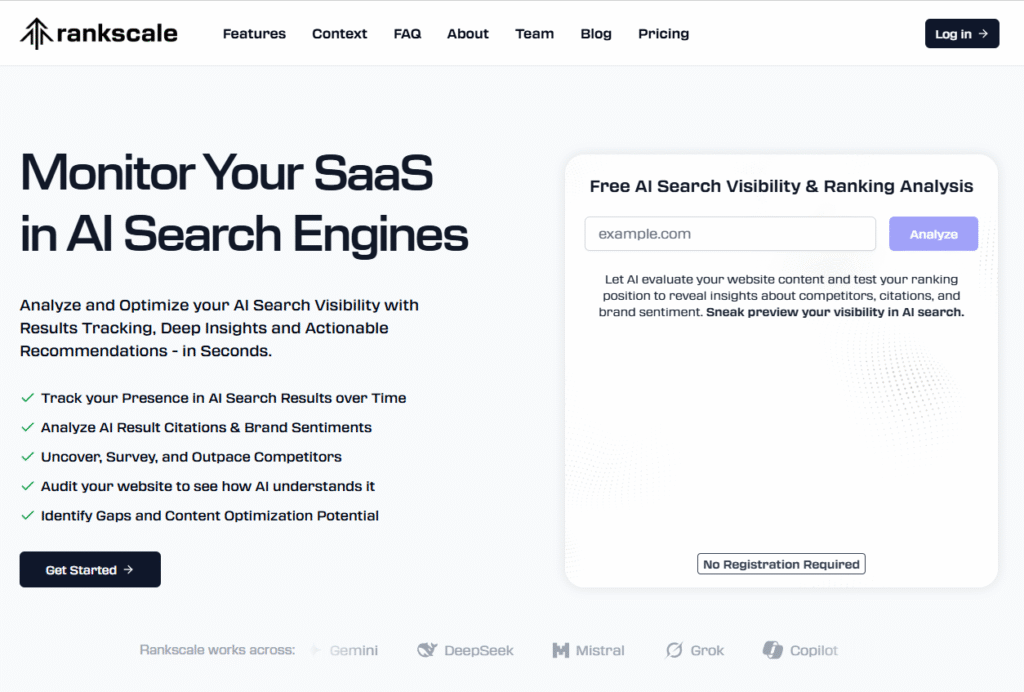Click checkmark beside Identify Gaps item
The height and width of the screenshot is (692, 1024).
point(27,515)
